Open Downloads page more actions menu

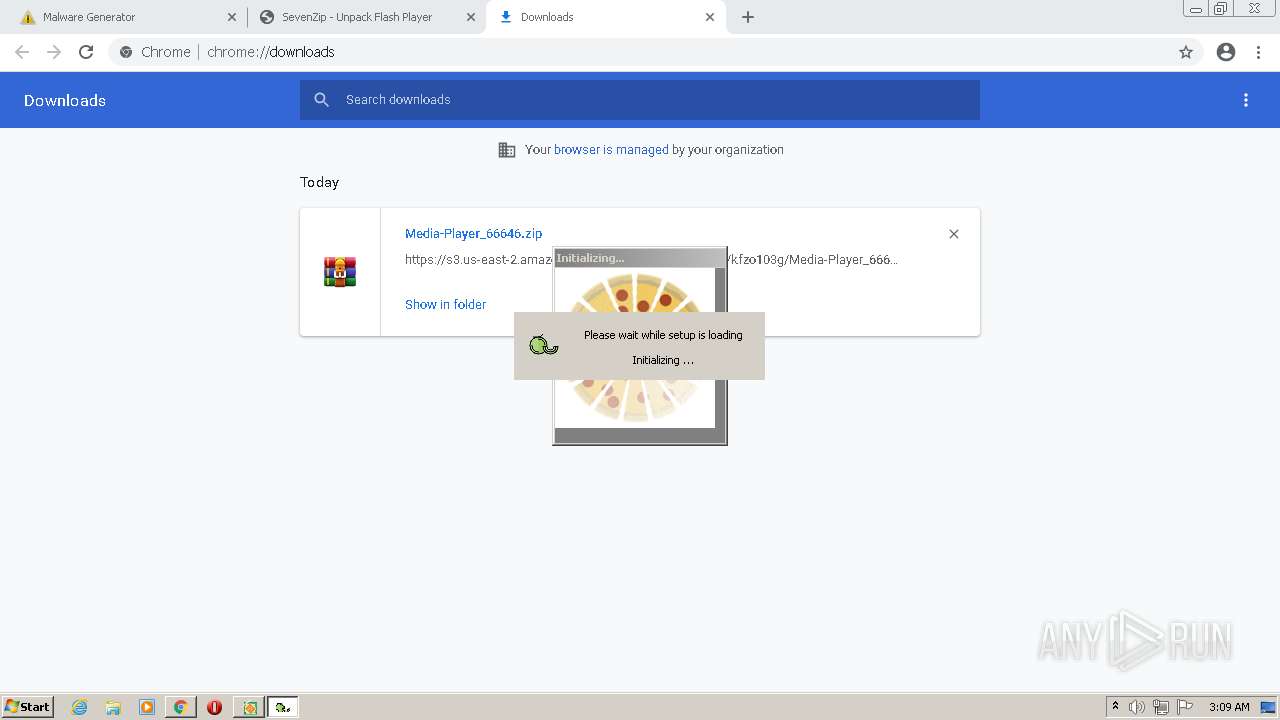pos(1246,100)
